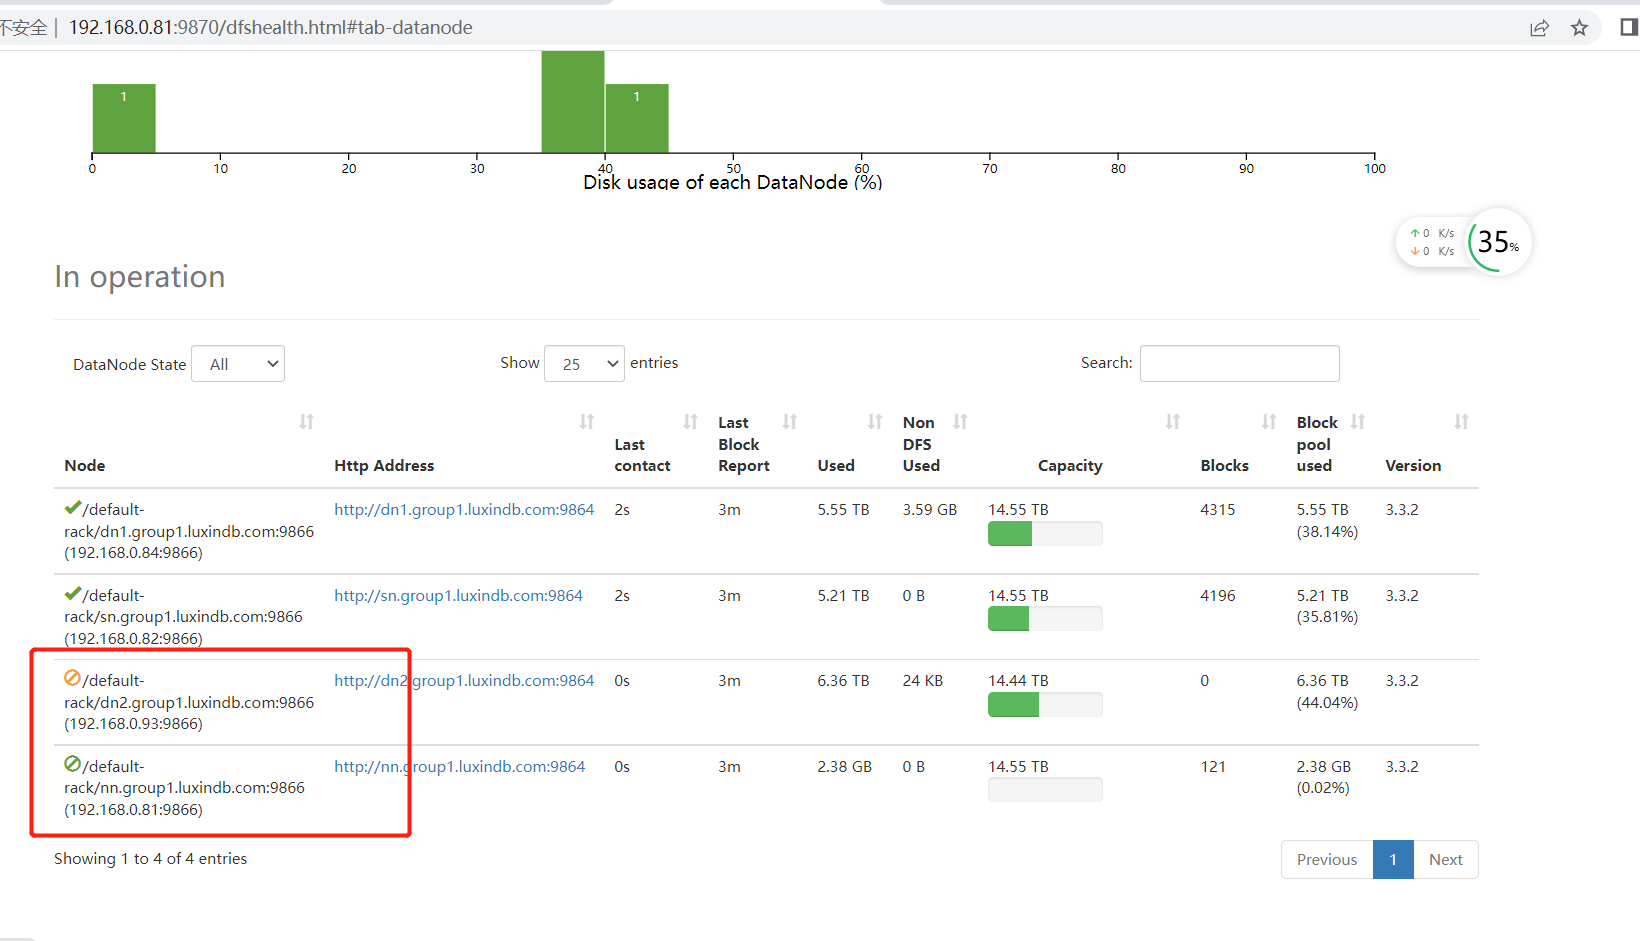Click histogram bar after 40 percent usage
The image size is (1640, 941).
coord(637,118)
